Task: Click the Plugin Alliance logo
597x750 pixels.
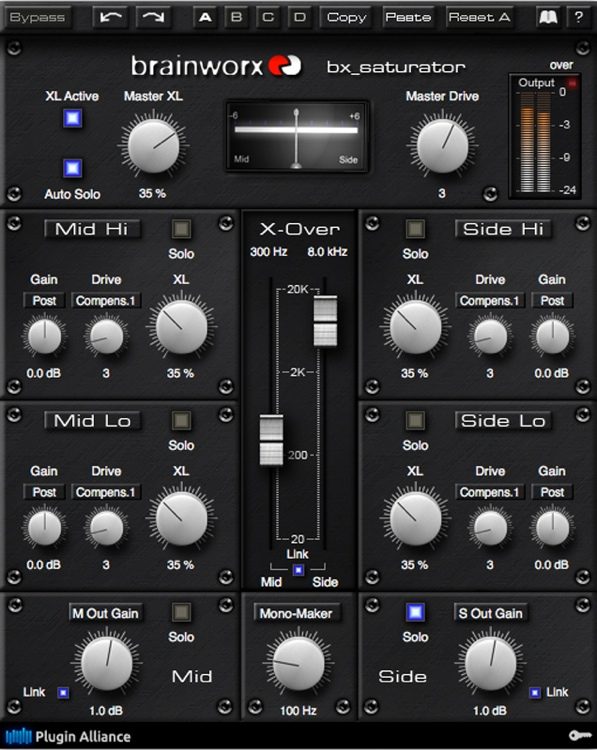Action: [x=68, y=736]
